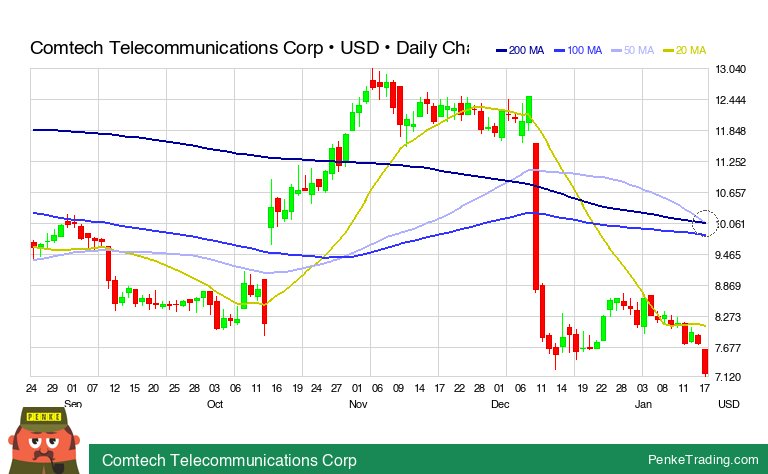This screenshot has width=768, height=474.
Task: Click the last red candlestick on date 17
Action: 705,362
